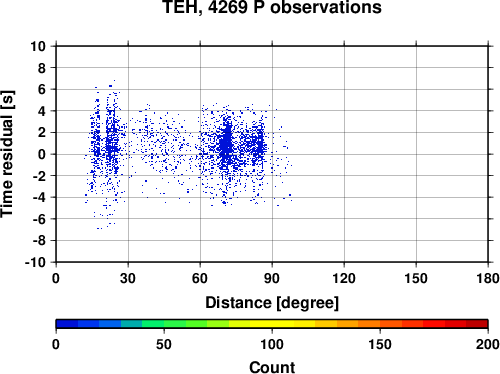
Task: Click x-axis tick label 180
Action: click(488, 278)
